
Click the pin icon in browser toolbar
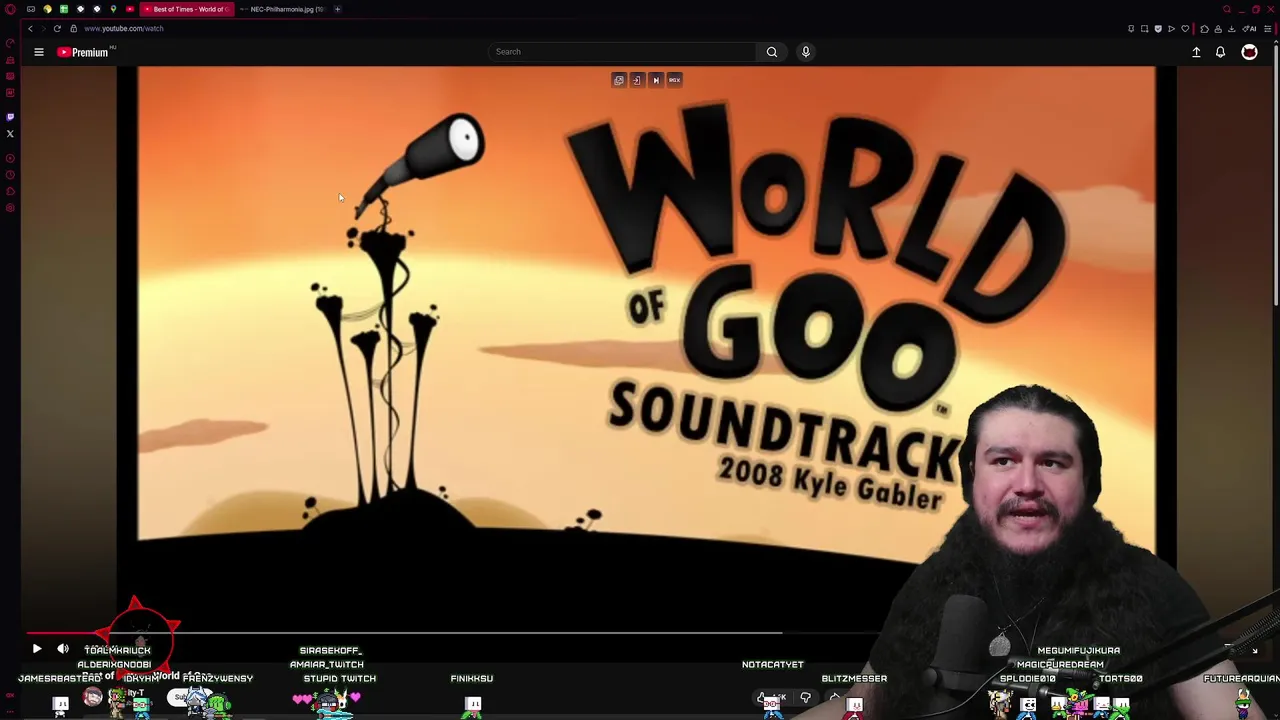pos(1131,29)
